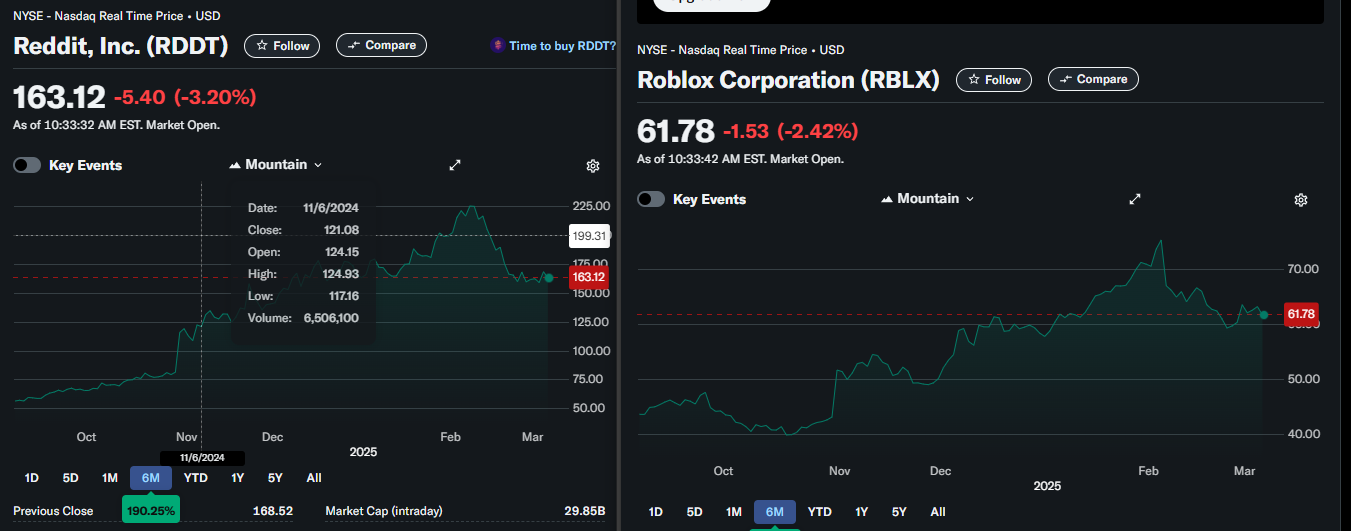Screen dimensions: 1351x531
Task: Open 'Time to buy RDDT?' link
Action: (x=553, y=45)
